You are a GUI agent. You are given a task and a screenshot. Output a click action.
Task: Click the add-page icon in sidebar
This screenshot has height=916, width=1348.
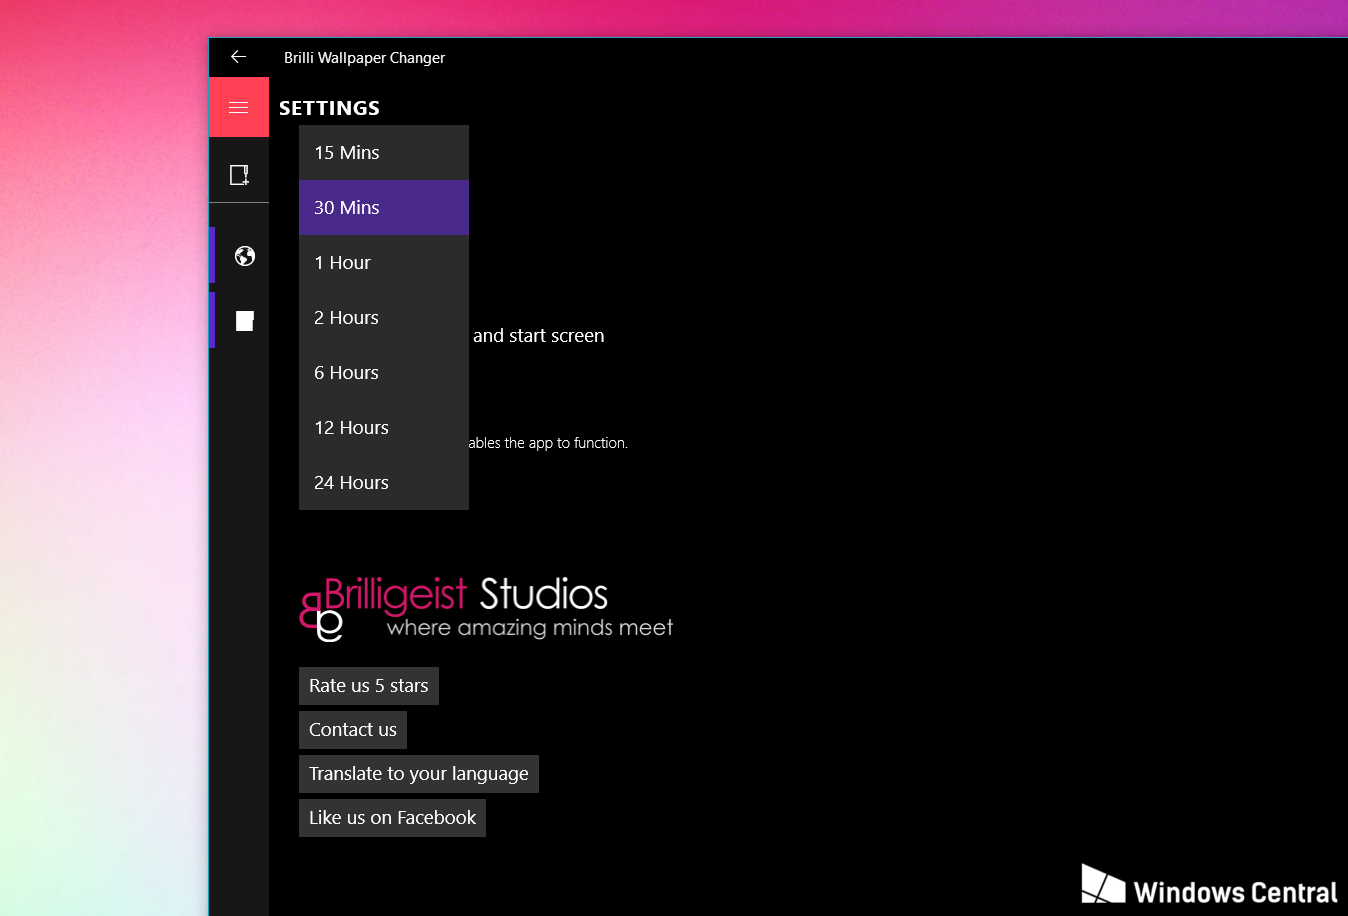click(239, 175)
